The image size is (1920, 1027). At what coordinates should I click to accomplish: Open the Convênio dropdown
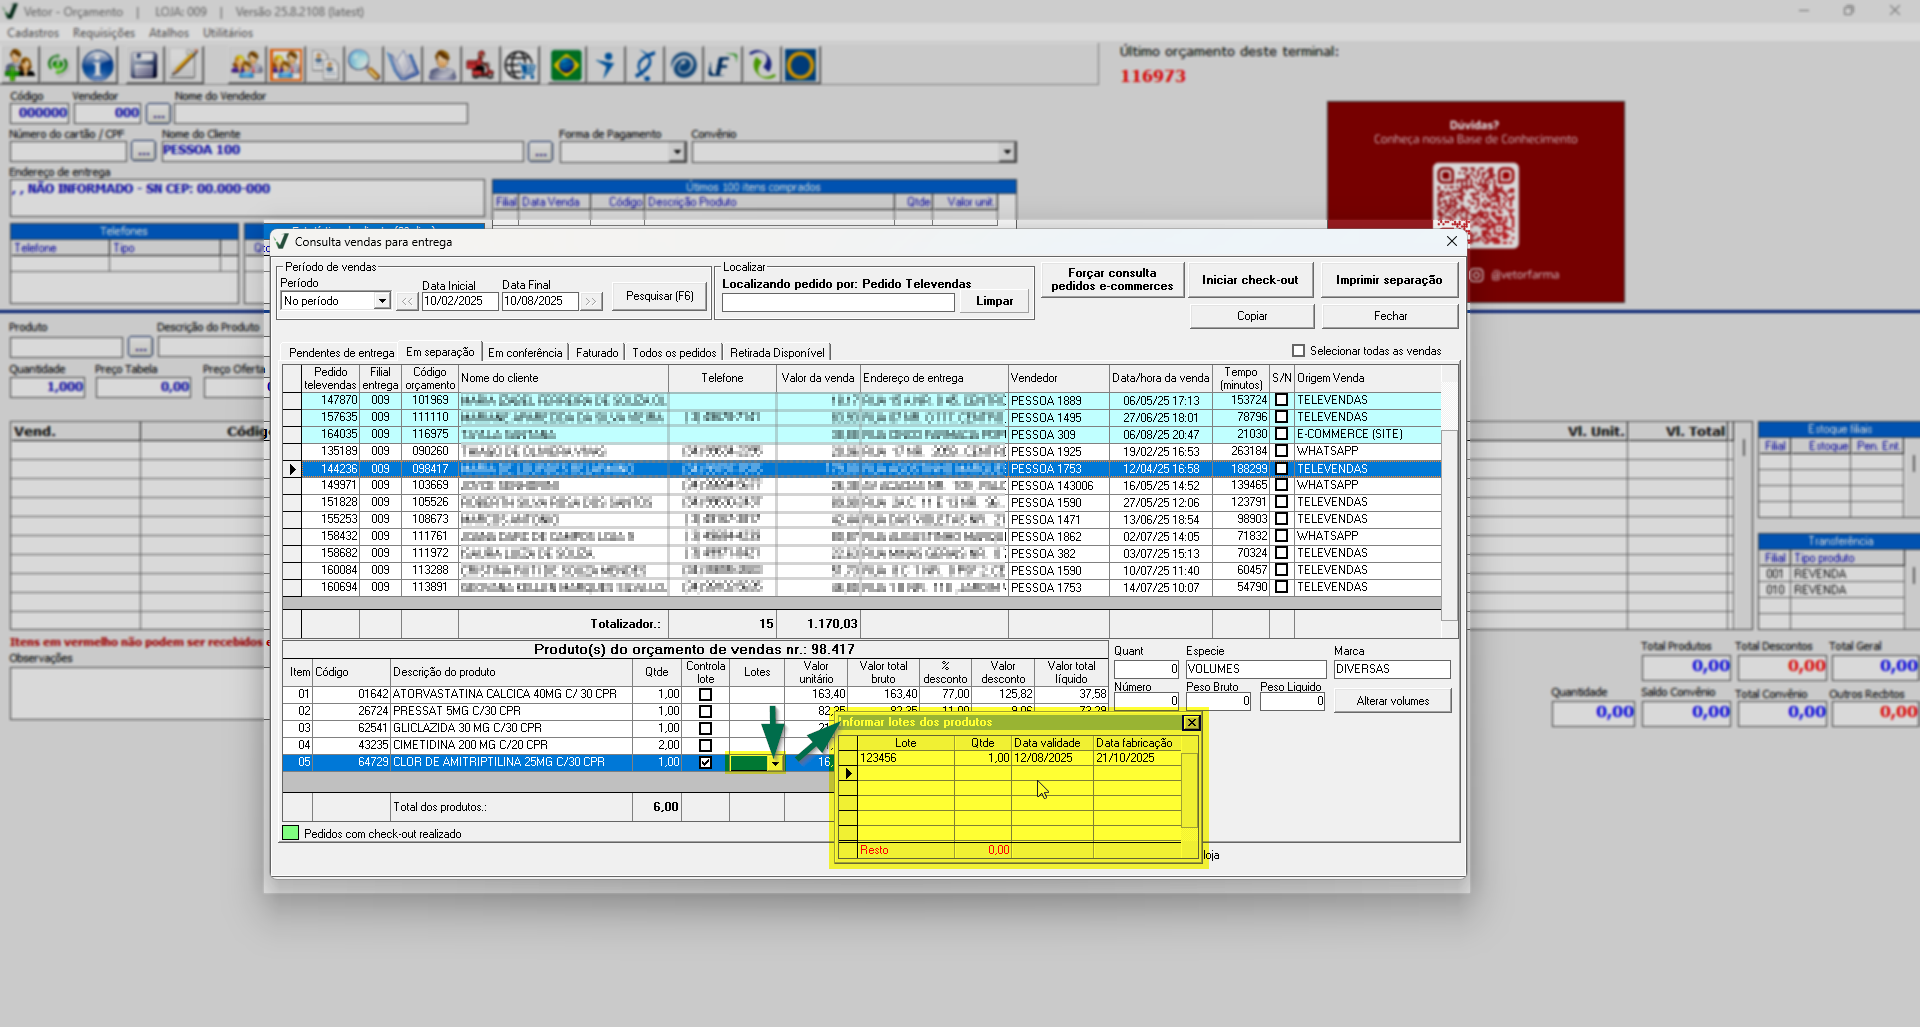coord(1006,152)
